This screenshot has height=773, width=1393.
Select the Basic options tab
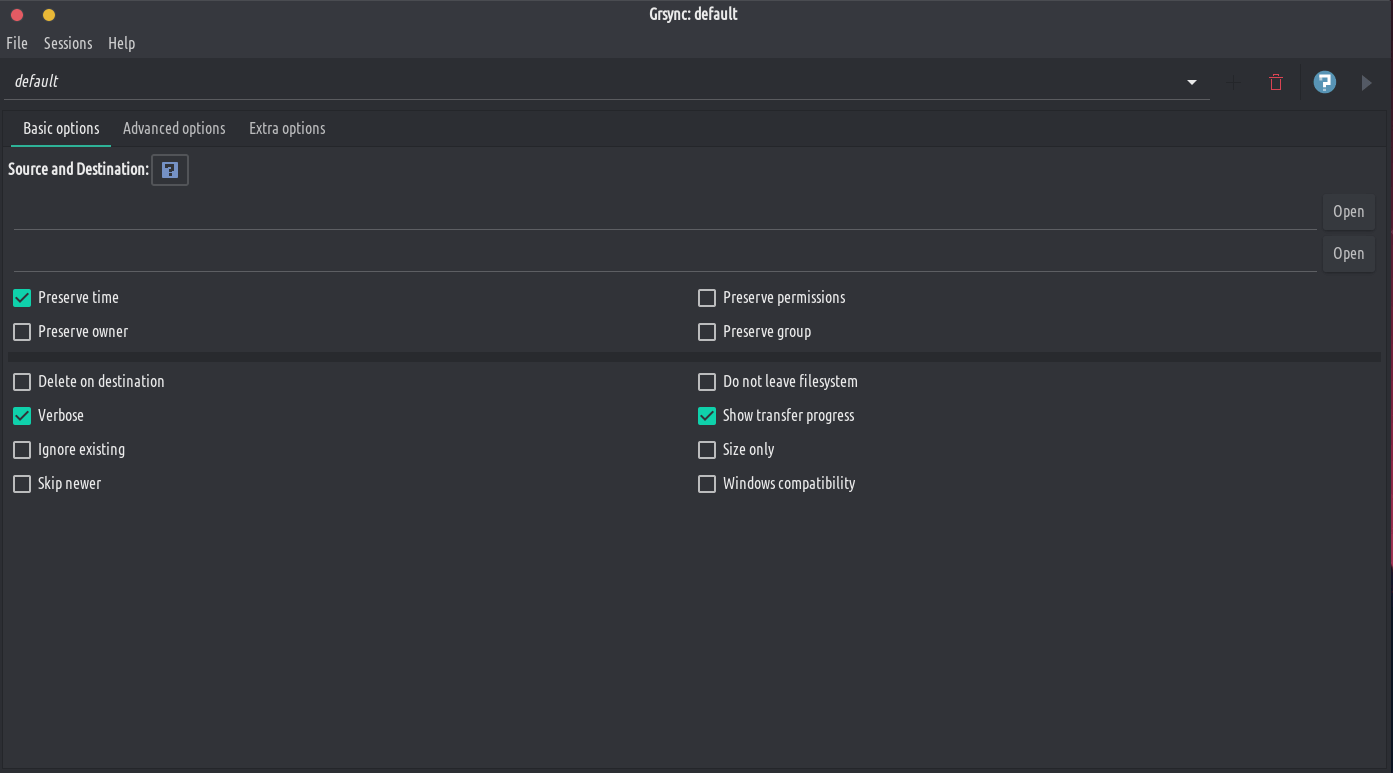coord(61,128)
